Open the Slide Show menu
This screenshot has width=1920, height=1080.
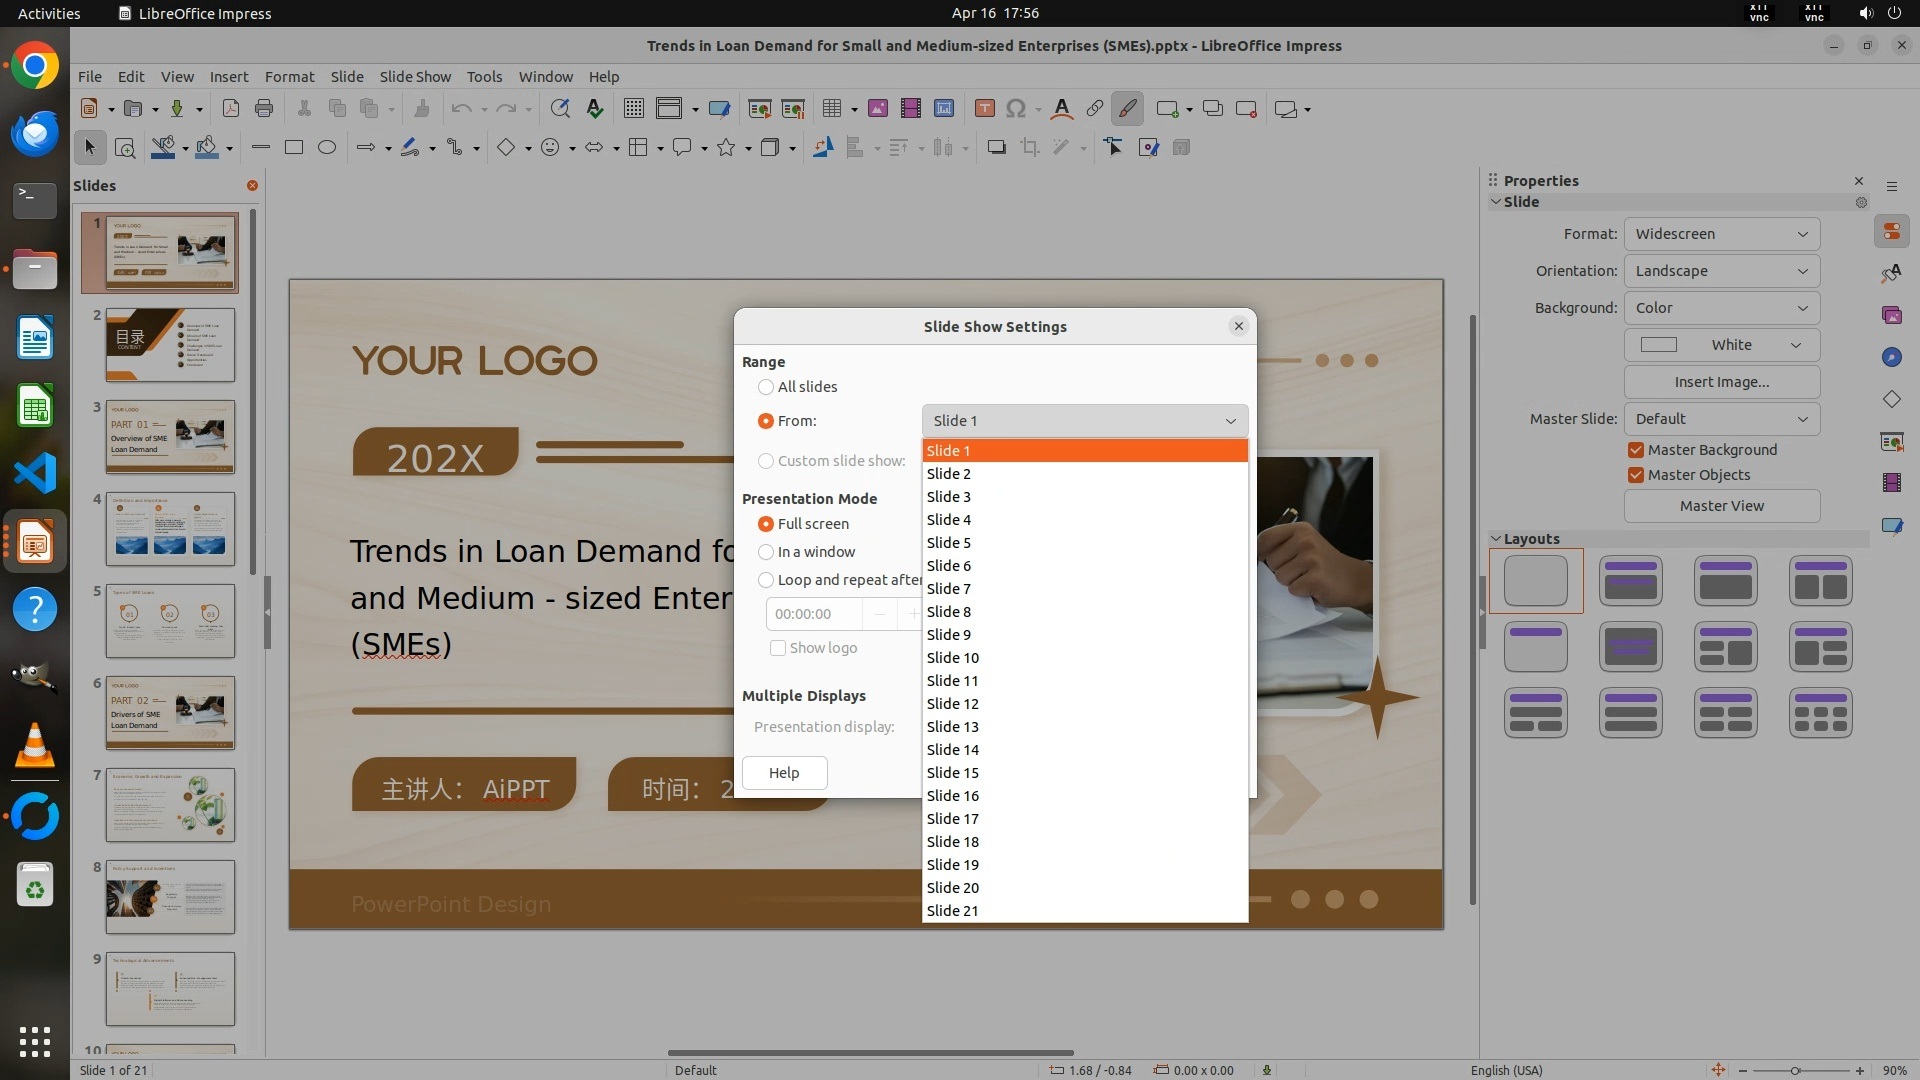(x=415, y=77)
